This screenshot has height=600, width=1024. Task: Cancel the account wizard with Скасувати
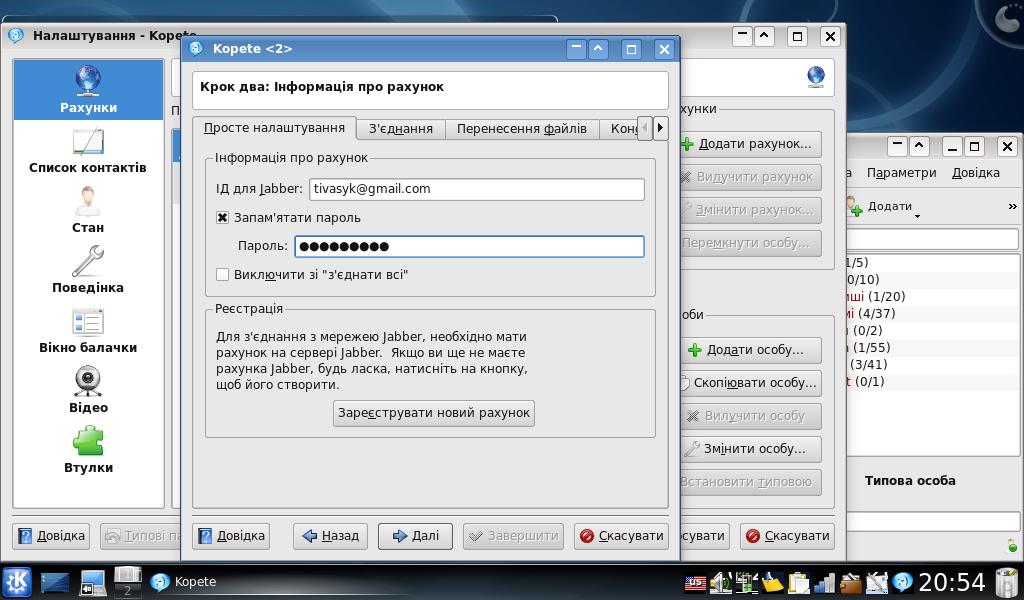click(x=622, y=536)
